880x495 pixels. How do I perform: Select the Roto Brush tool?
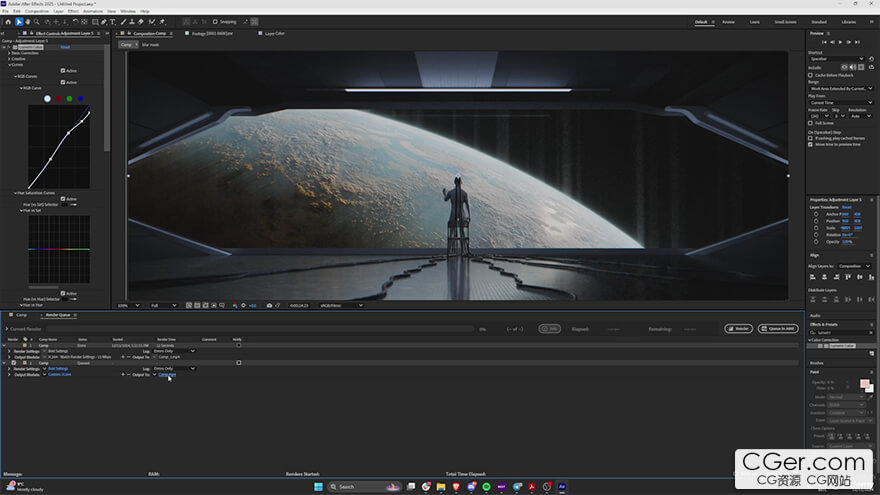(x=152, y=22)
